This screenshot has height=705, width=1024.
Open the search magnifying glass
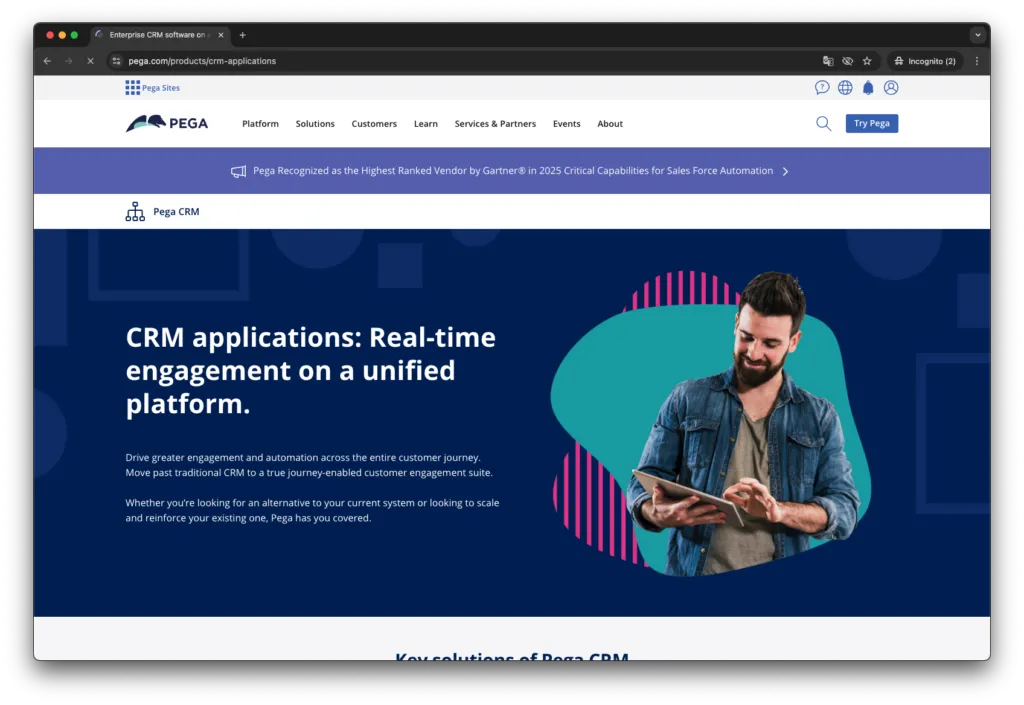point(823,123)
